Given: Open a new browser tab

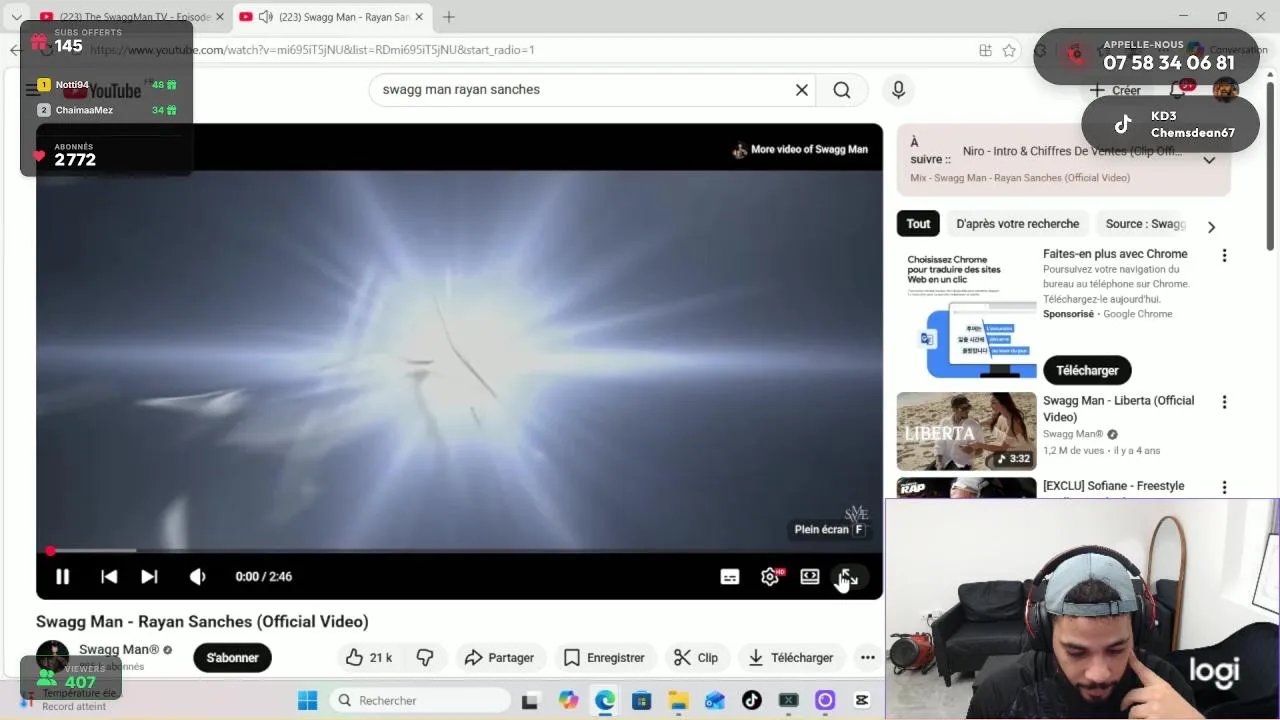Looking at the screenshot, I should point(449,17).
